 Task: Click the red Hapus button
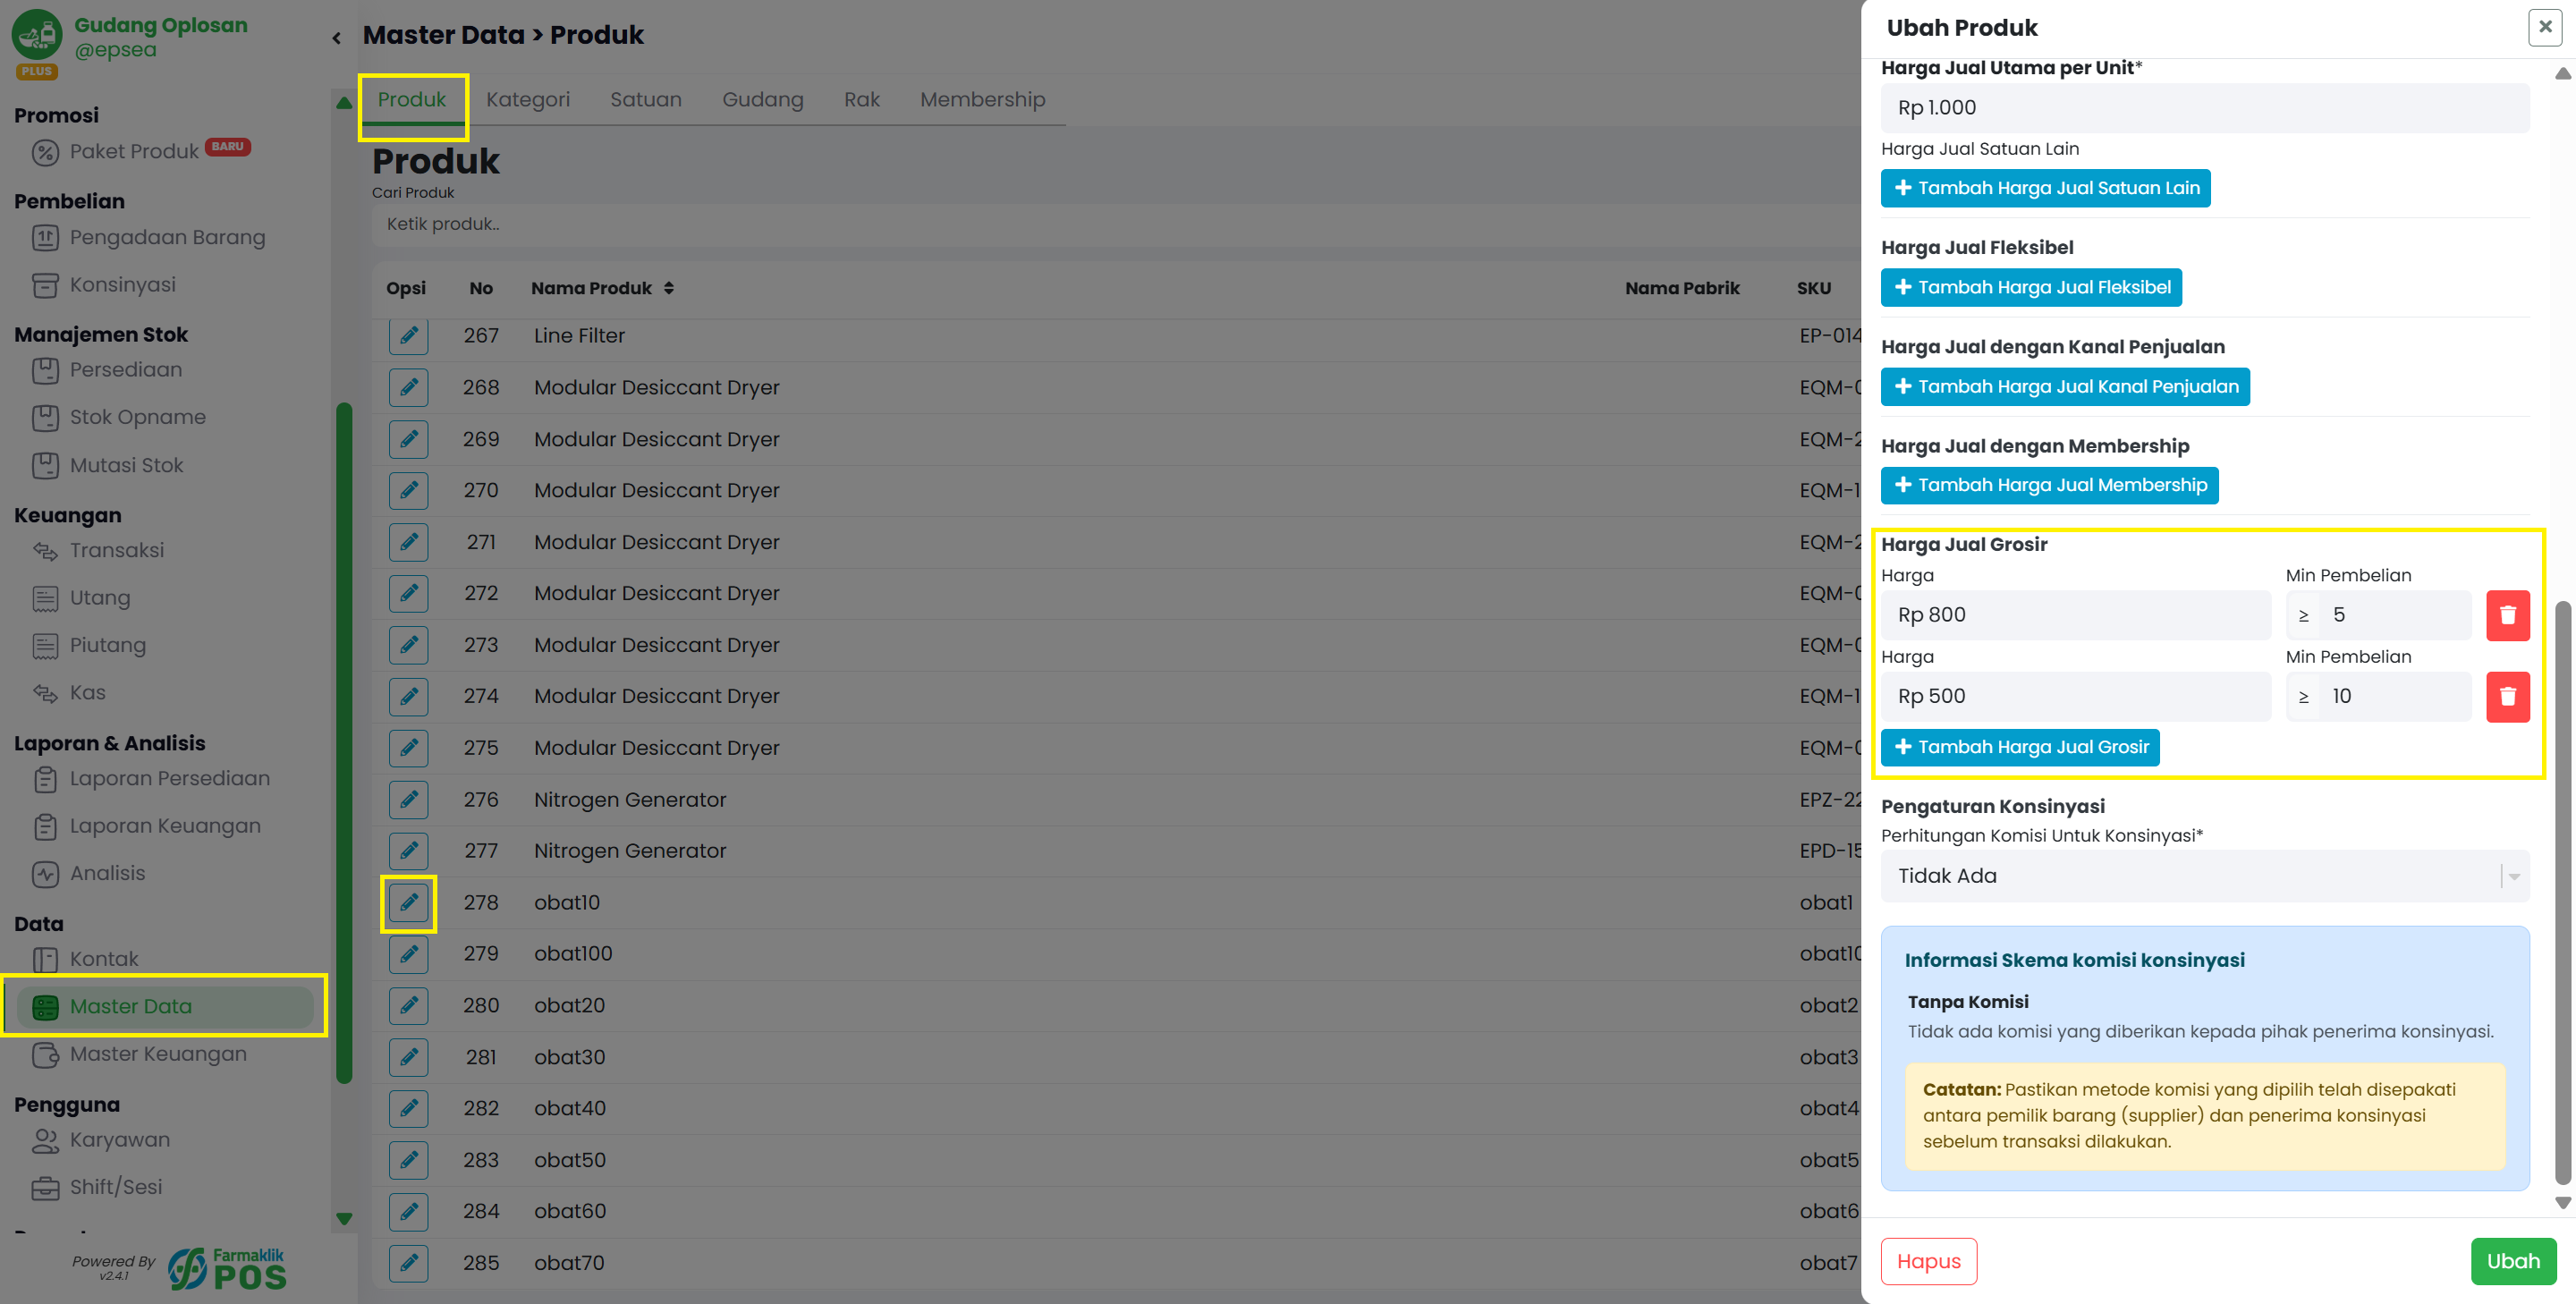coord(1928,1262)
